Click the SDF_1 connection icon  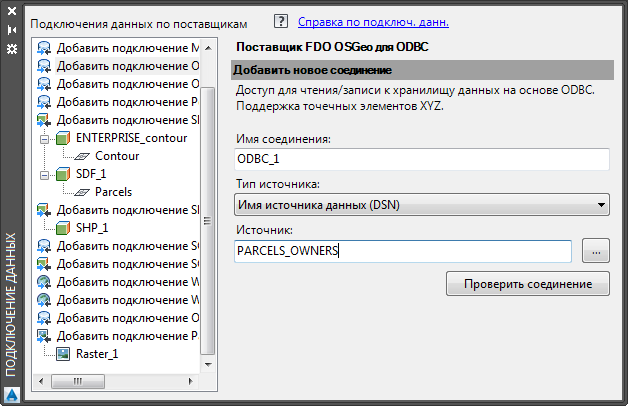pyautogui.click(x=64, y=174)
